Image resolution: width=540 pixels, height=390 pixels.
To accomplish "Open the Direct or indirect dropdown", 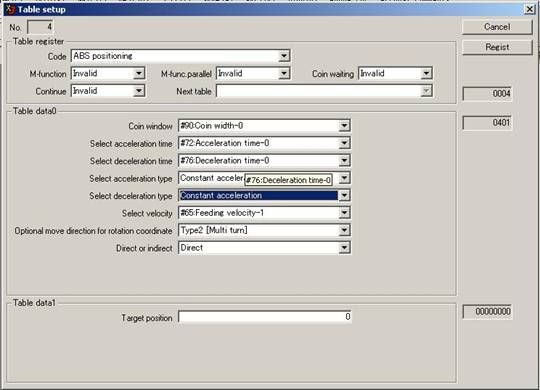I will pyautogui.click(x=344, y=248).
